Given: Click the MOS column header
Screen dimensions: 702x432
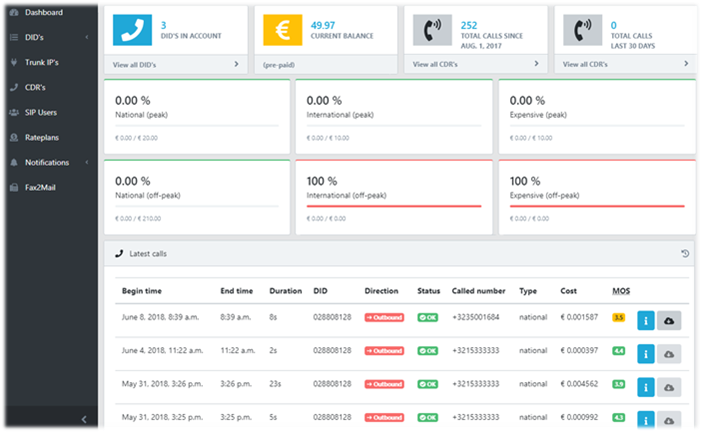Looking at the screenshot, I should [620, 291].
